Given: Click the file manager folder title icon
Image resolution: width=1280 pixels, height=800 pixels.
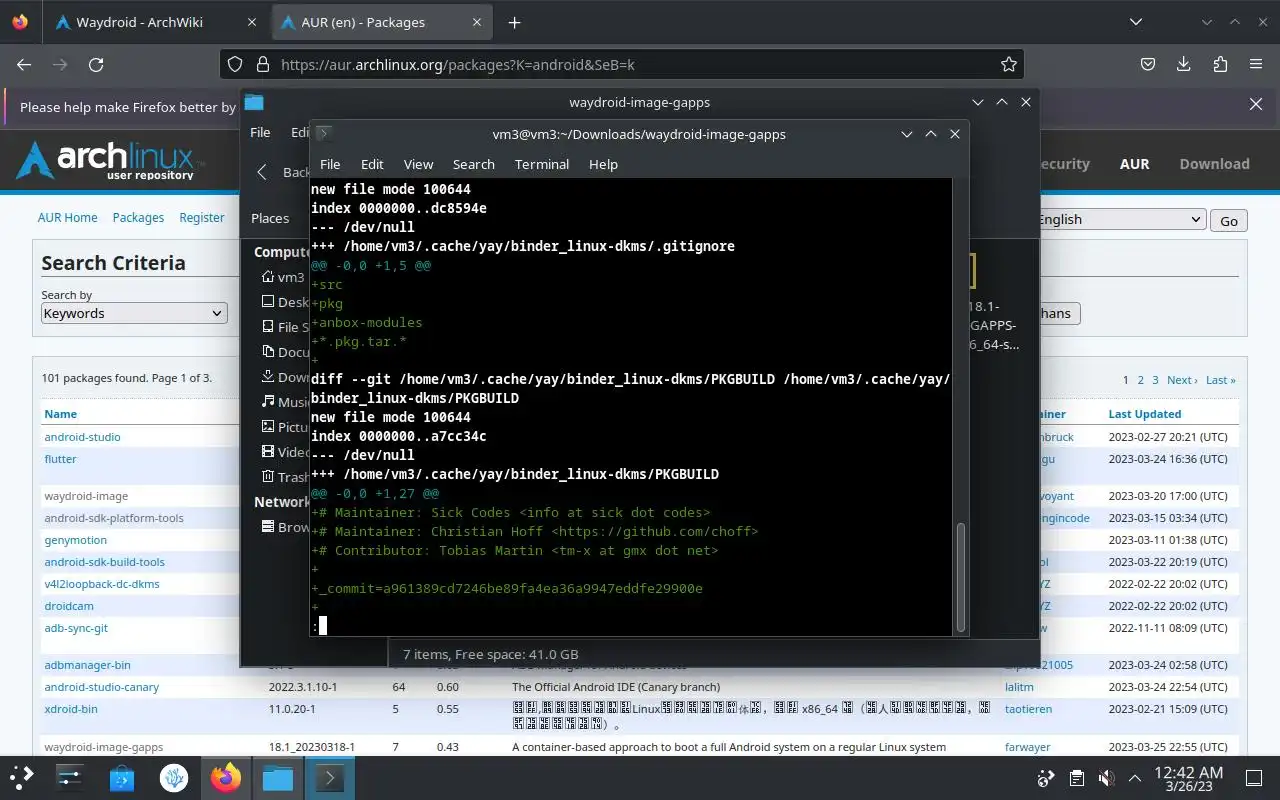Looking at the screenshot, I should 254,102.
